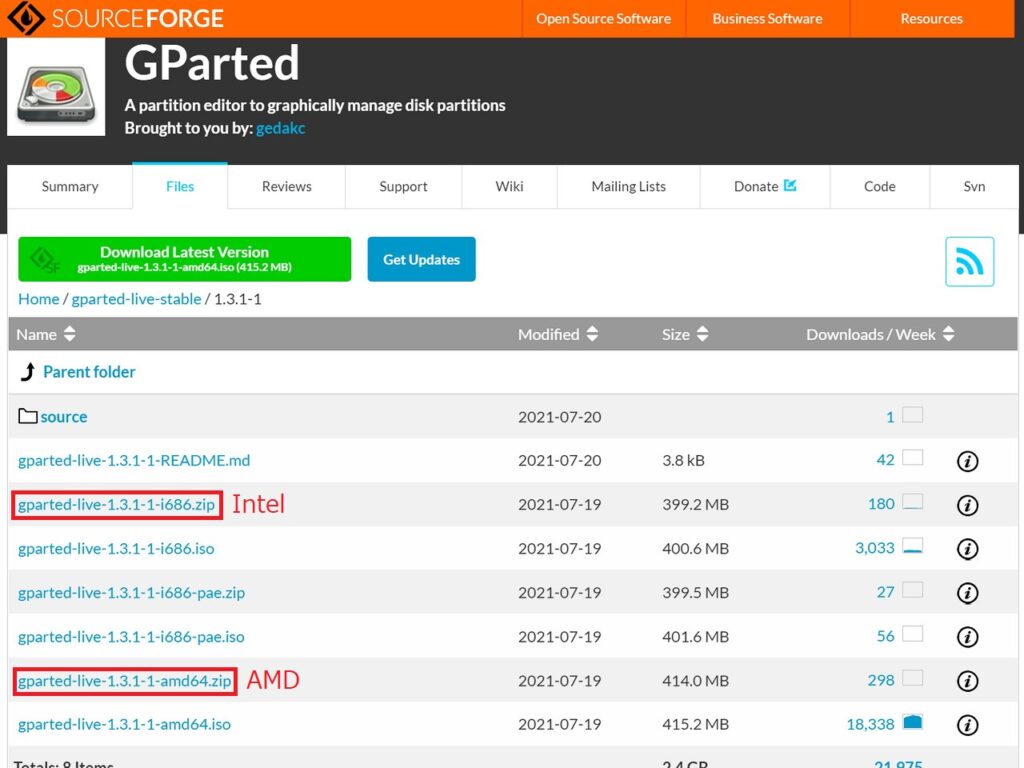1024x768 pixels.
Task: Show info for gparted-live-1.3.1-1-i686-pae.zip
Action: [967, 593]
